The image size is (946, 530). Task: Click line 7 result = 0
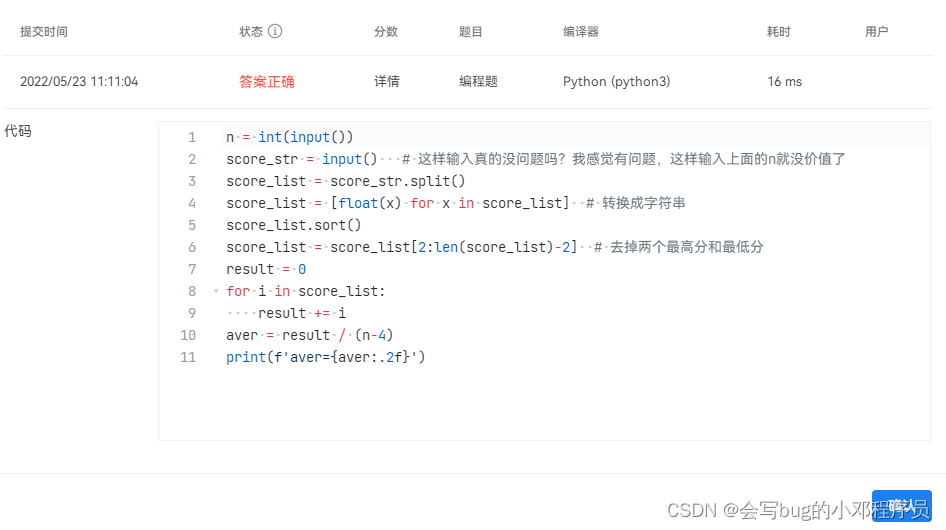coord(266,269)
